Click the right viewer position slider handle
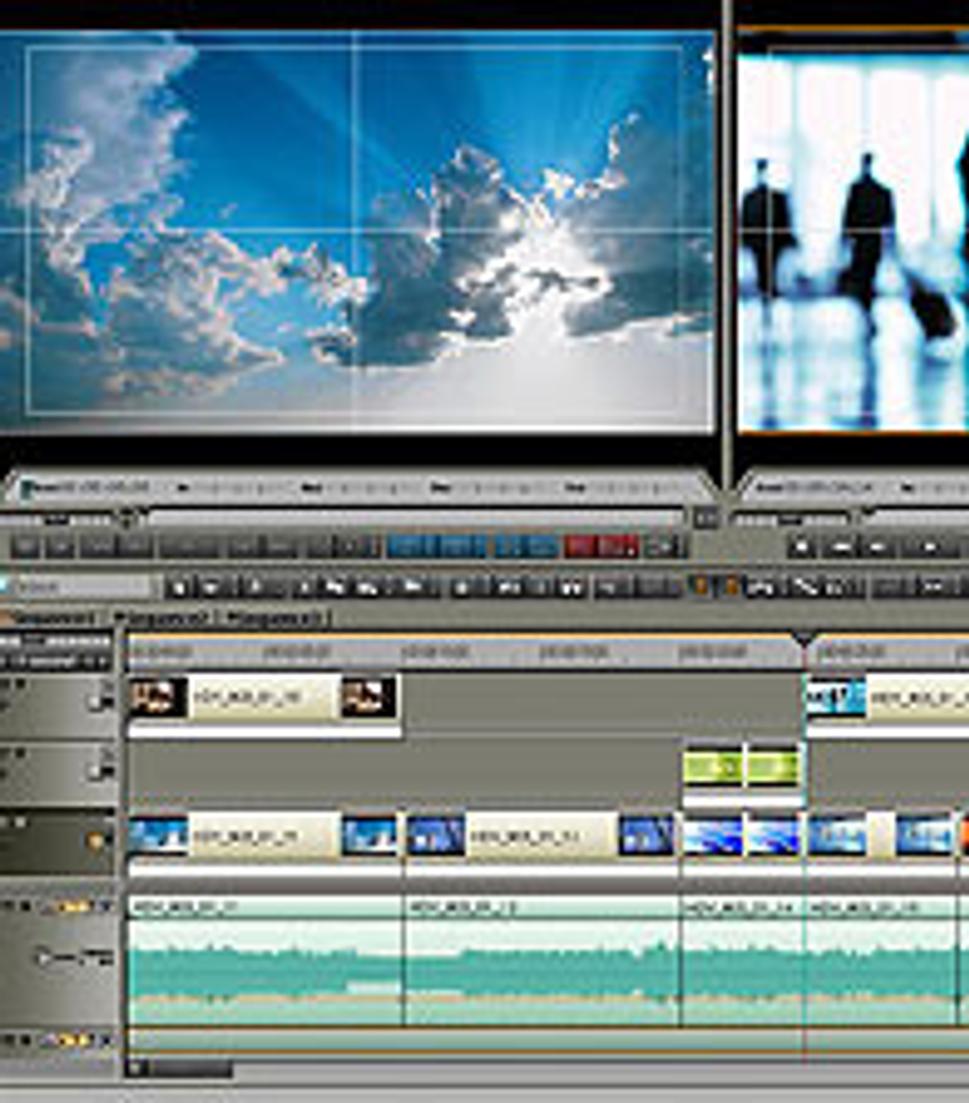The height and width of the screenshot is (1103, 969). click(866, 515)
